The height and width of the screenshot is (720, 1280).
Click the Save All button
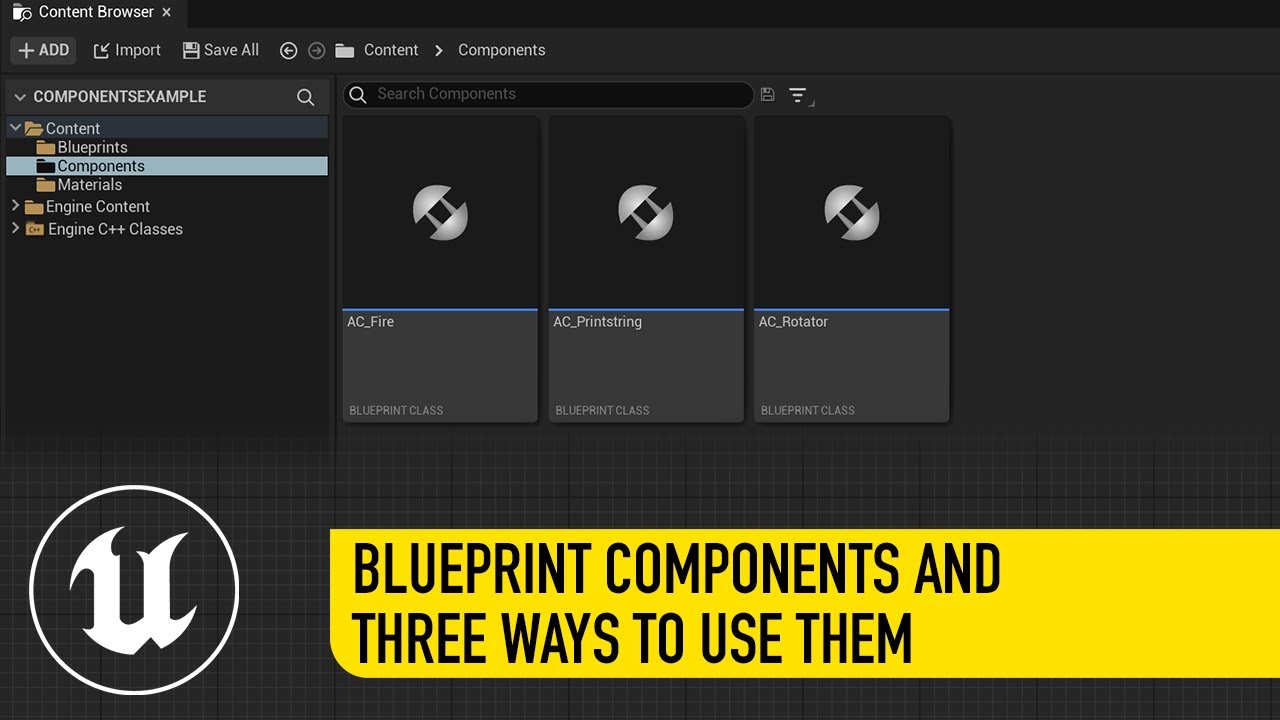pos(221,50)
